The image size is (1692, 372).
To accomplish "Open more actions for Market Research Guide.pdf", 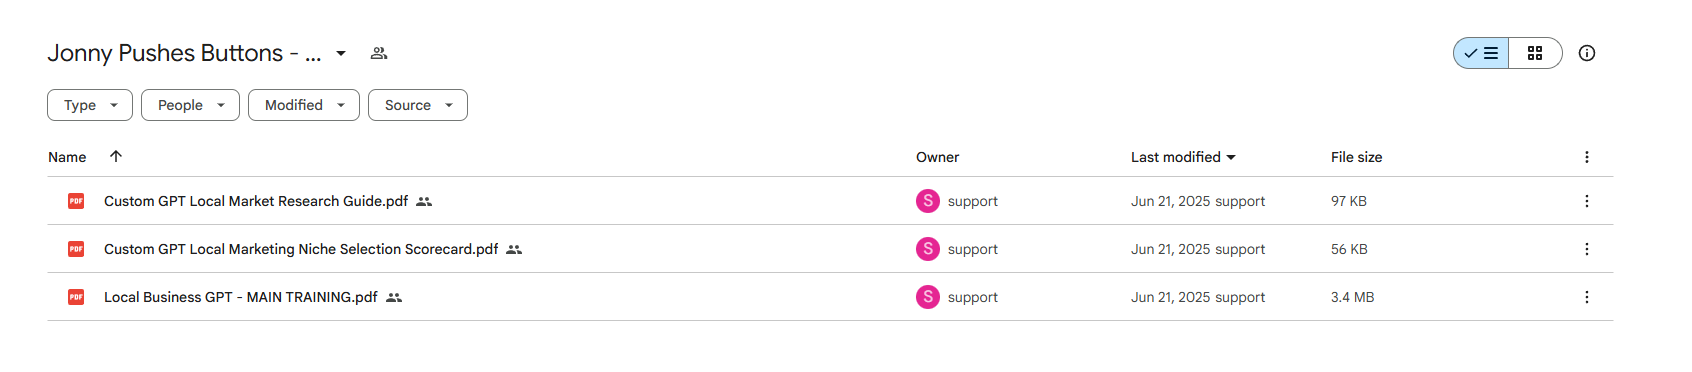I will click(x=1587, y=201).
